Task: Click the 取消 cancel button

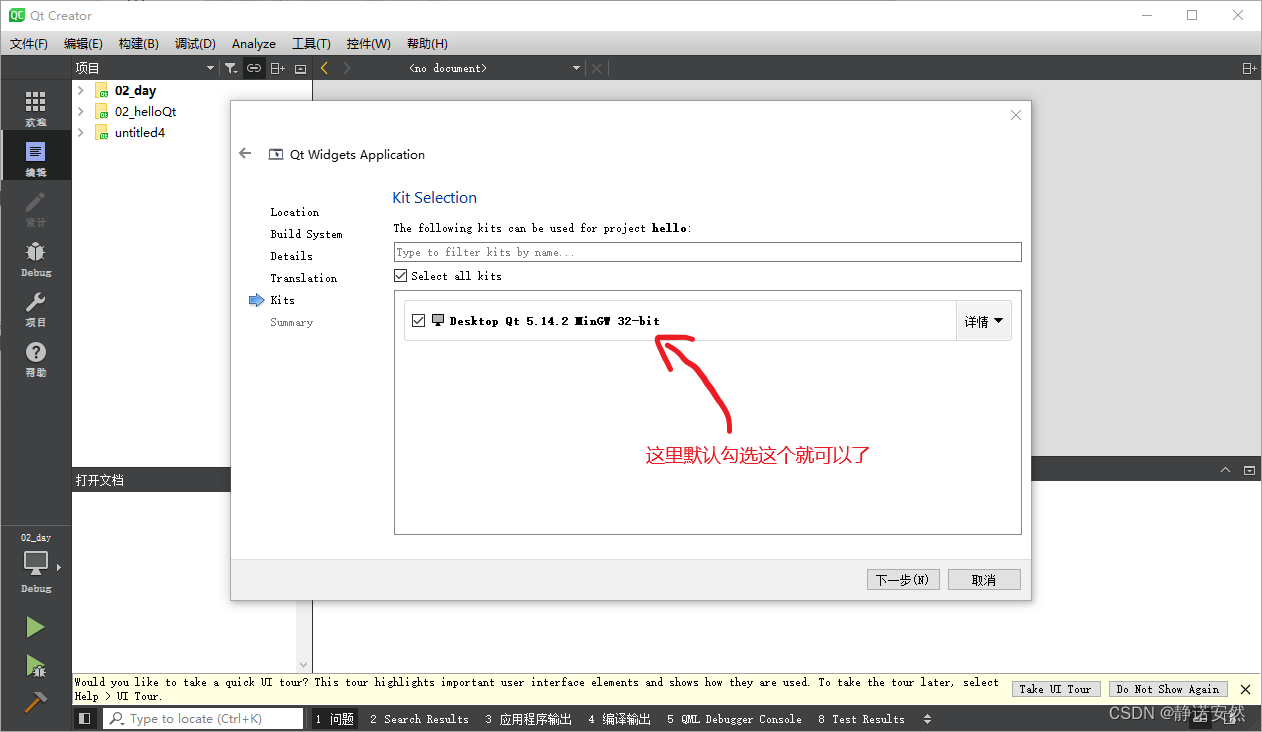Action: coord(984,580)
